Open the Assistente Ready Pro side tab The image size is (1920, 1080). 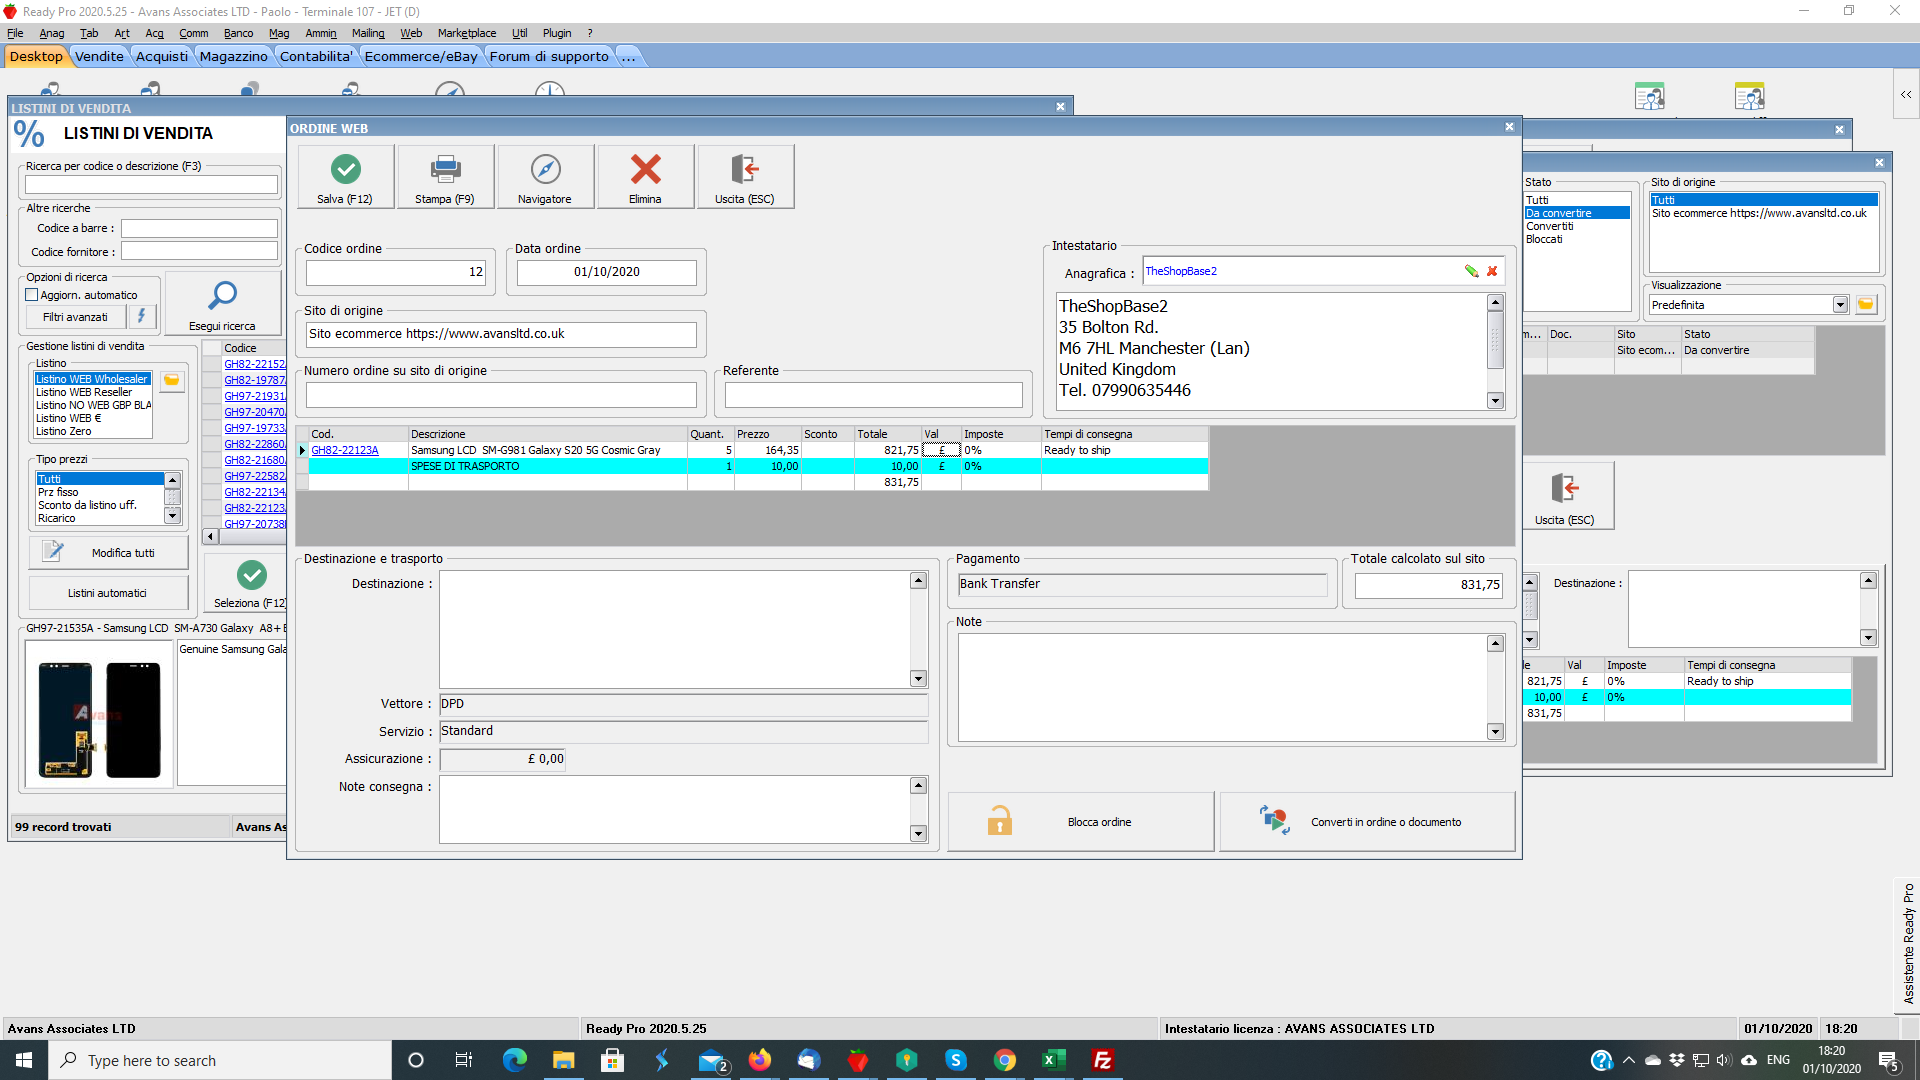tap(1908, 942)
